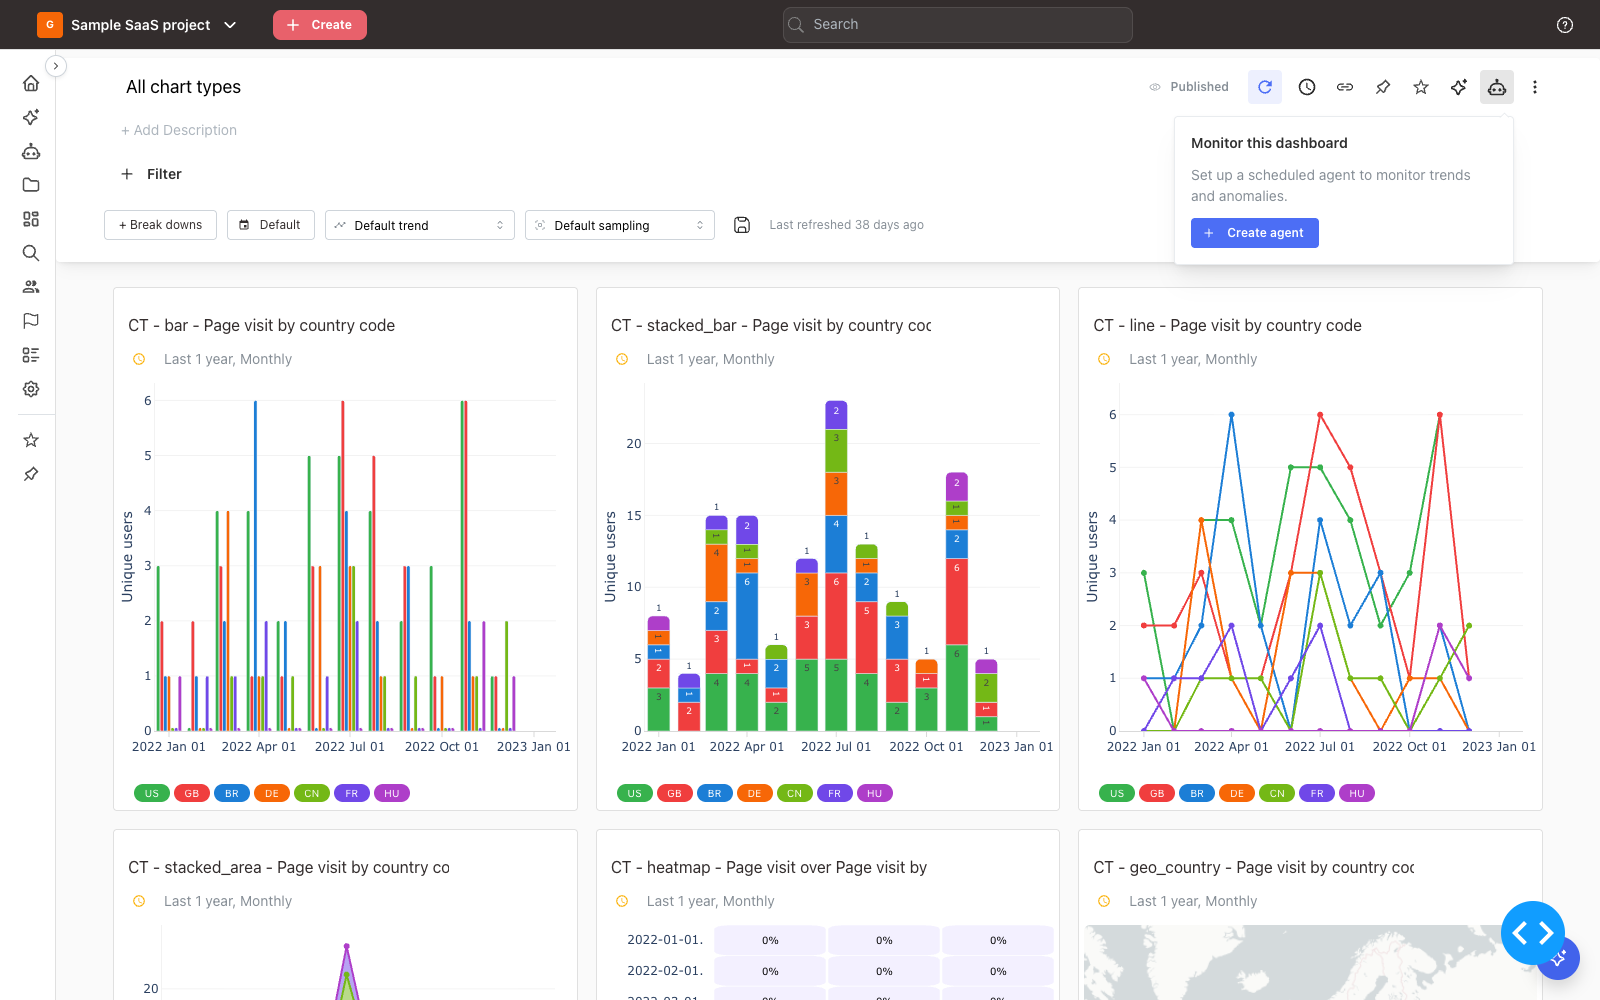
Task: Click the save icon beside Default sampling
Action: tap(742, 225)
